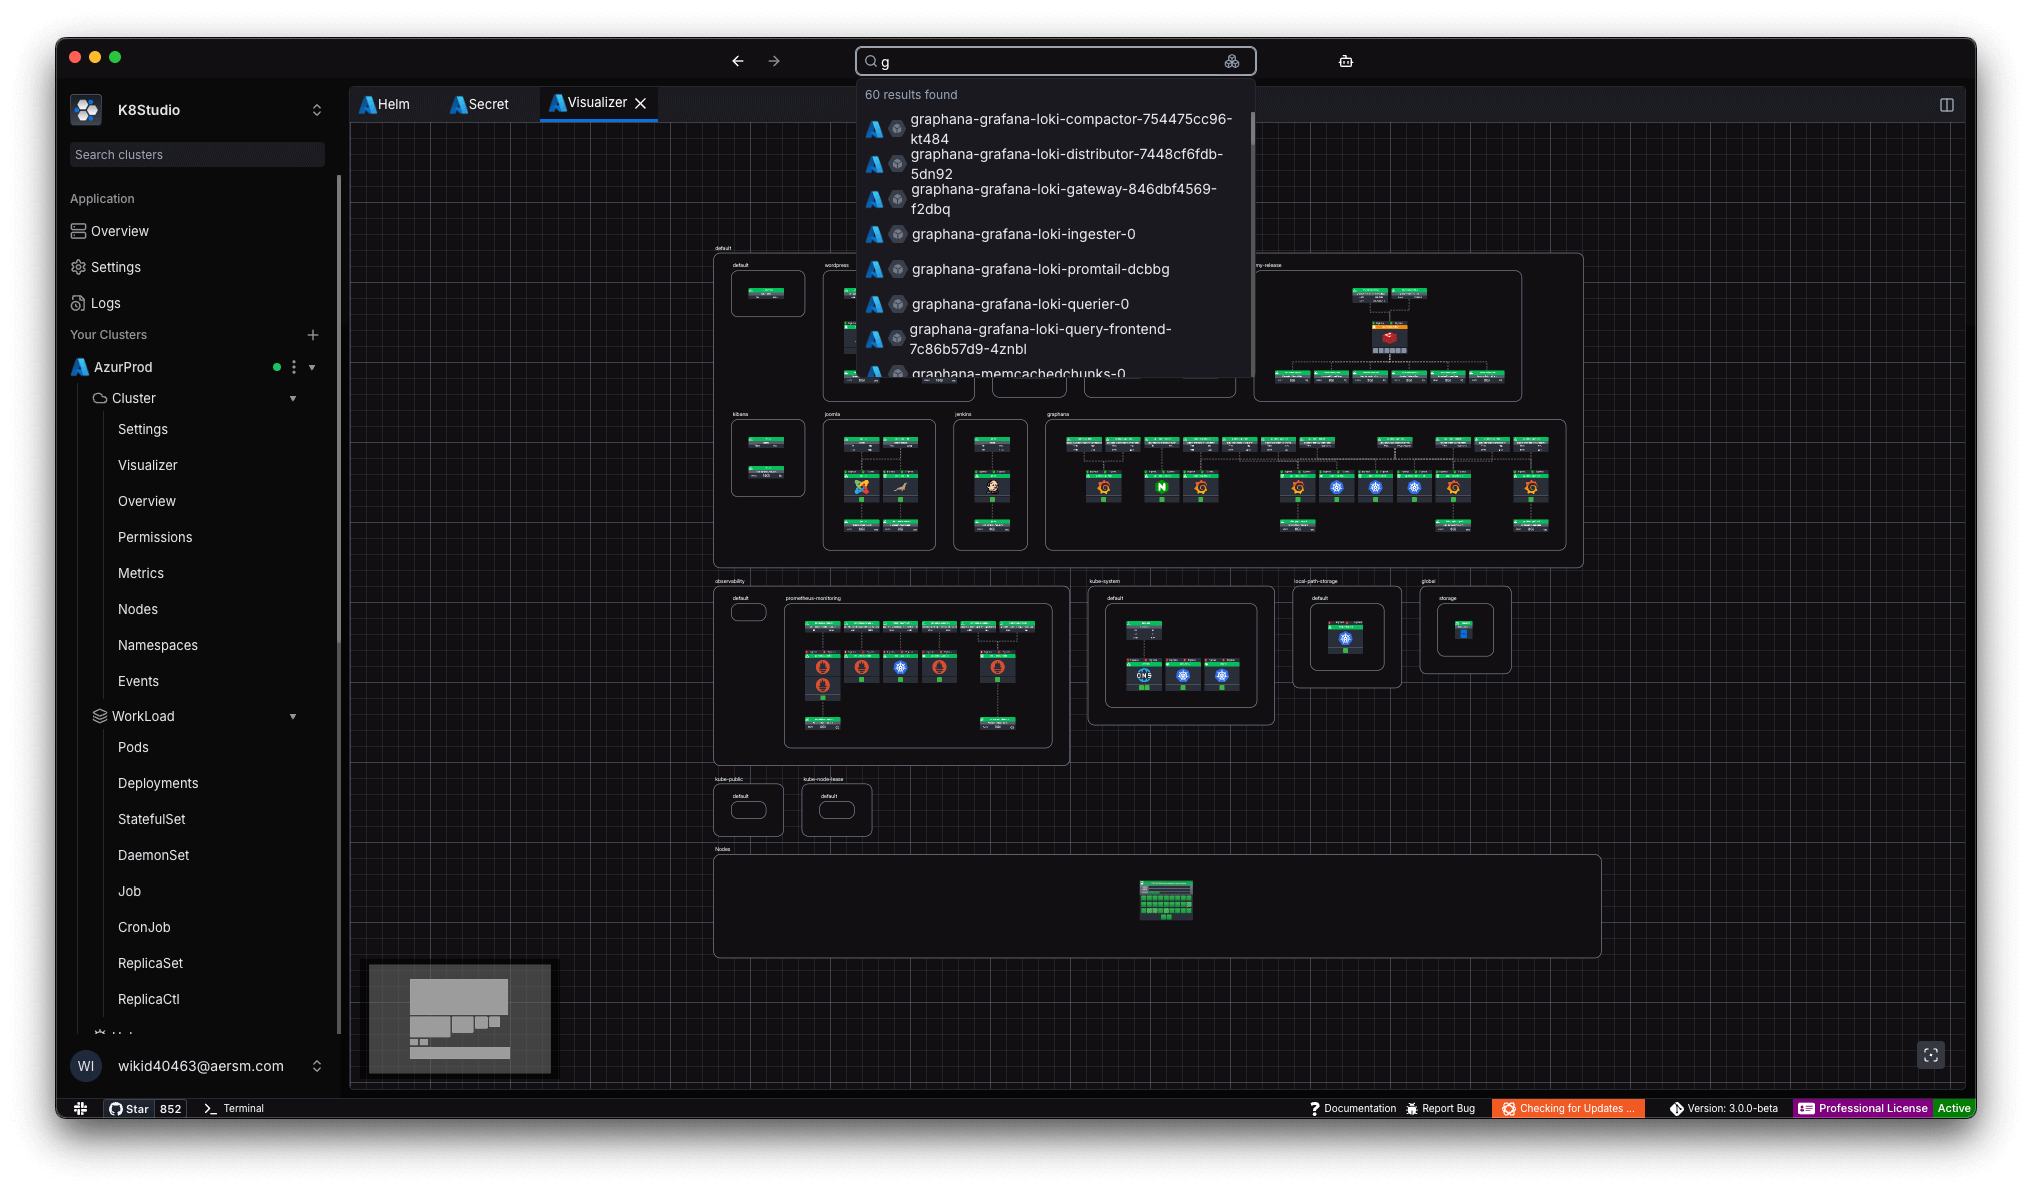The image size is (2032, 1192).
Task: Open the grid icon in the status bar
Action: click(x=81, y=1108)
